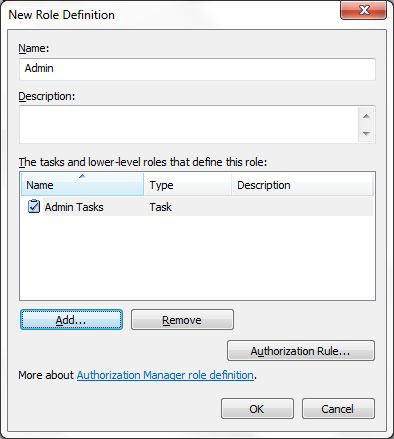
Task: Click the Name input field containing Admin
Action: 197,69
